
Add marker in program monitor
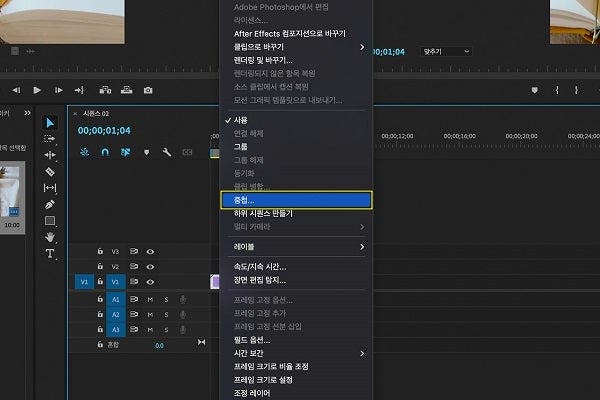coord(535,90)
